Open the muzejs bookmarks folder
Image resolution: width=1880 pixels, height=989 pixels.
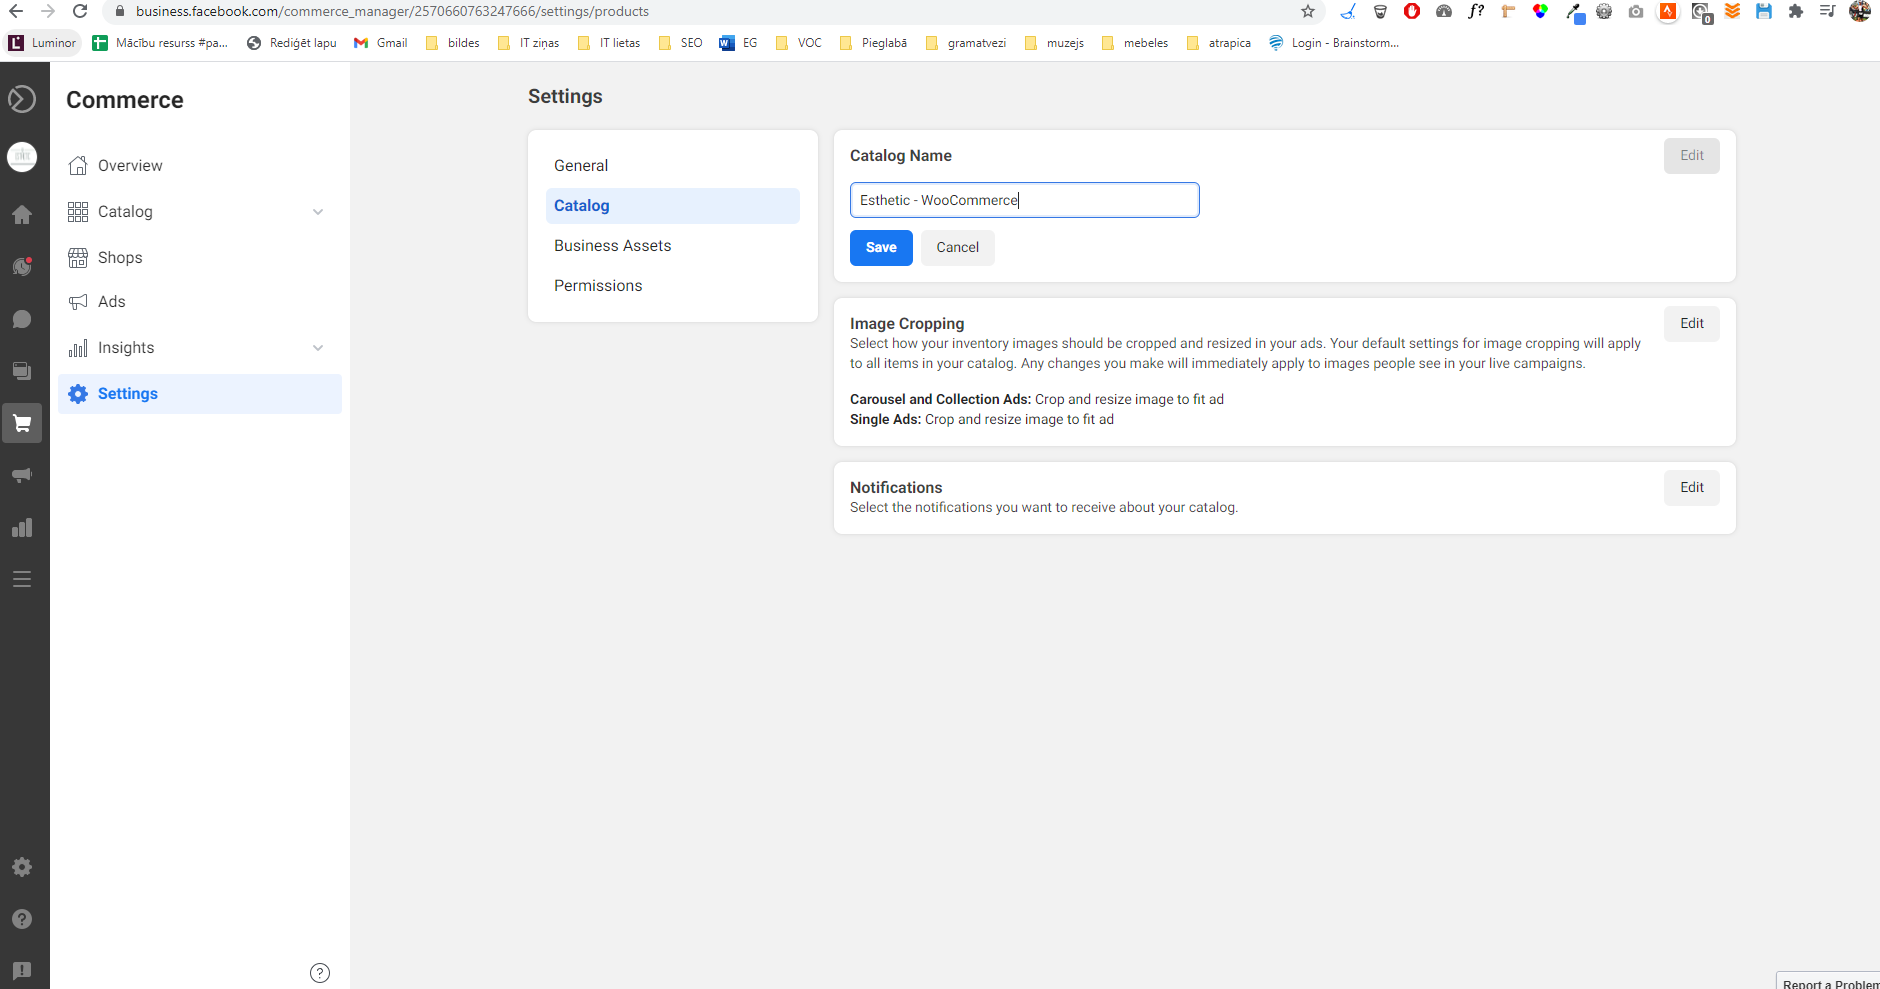1054,43
